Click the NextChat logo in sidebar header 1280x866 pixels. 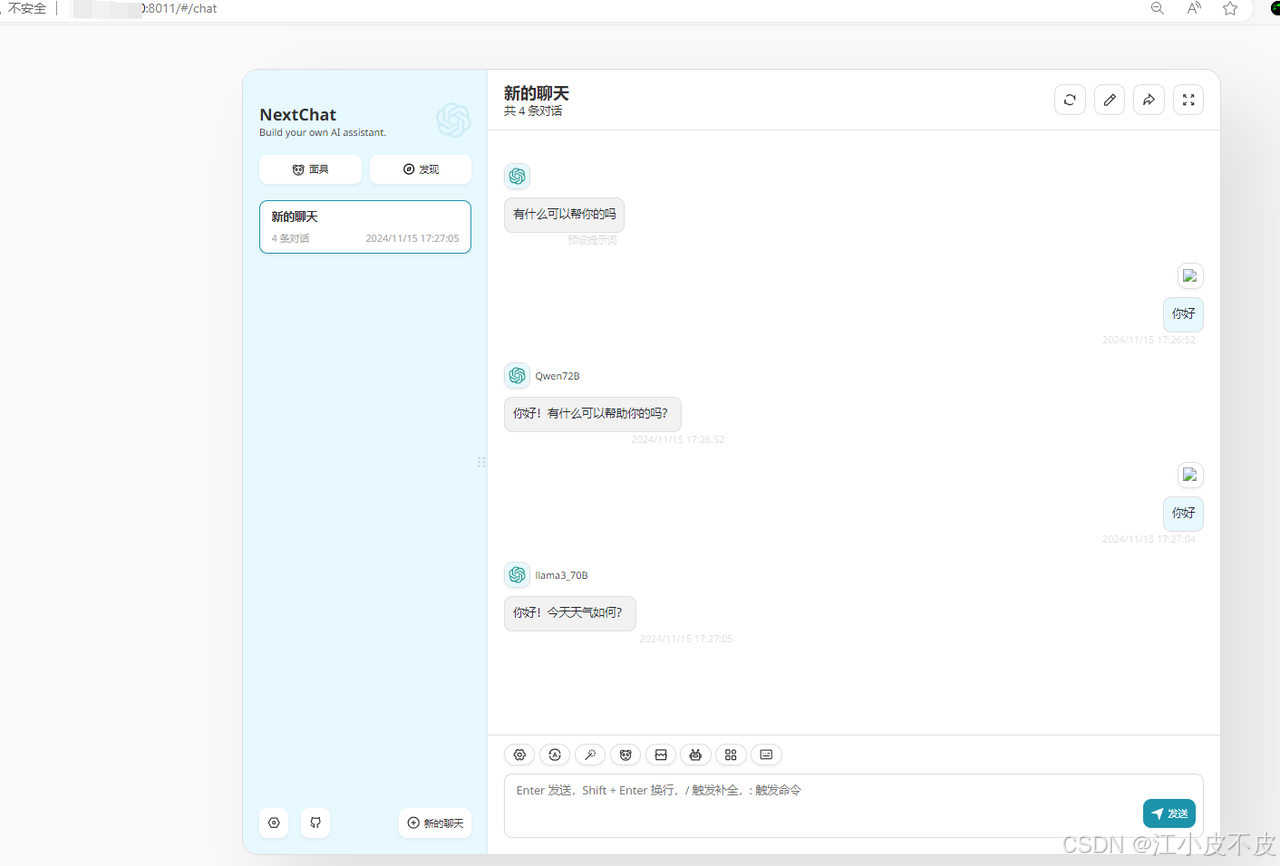click(x=453, y=120)
